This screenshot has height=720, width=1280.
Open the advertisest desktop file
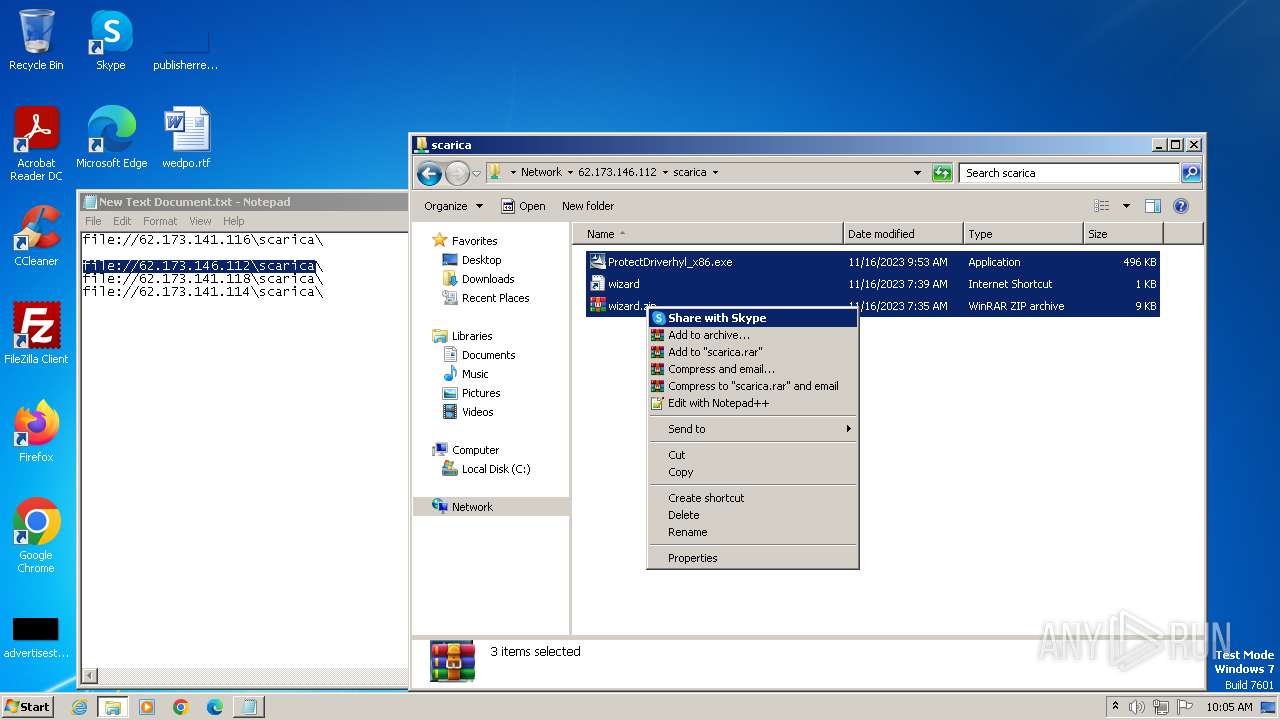(x=36, y=638)
